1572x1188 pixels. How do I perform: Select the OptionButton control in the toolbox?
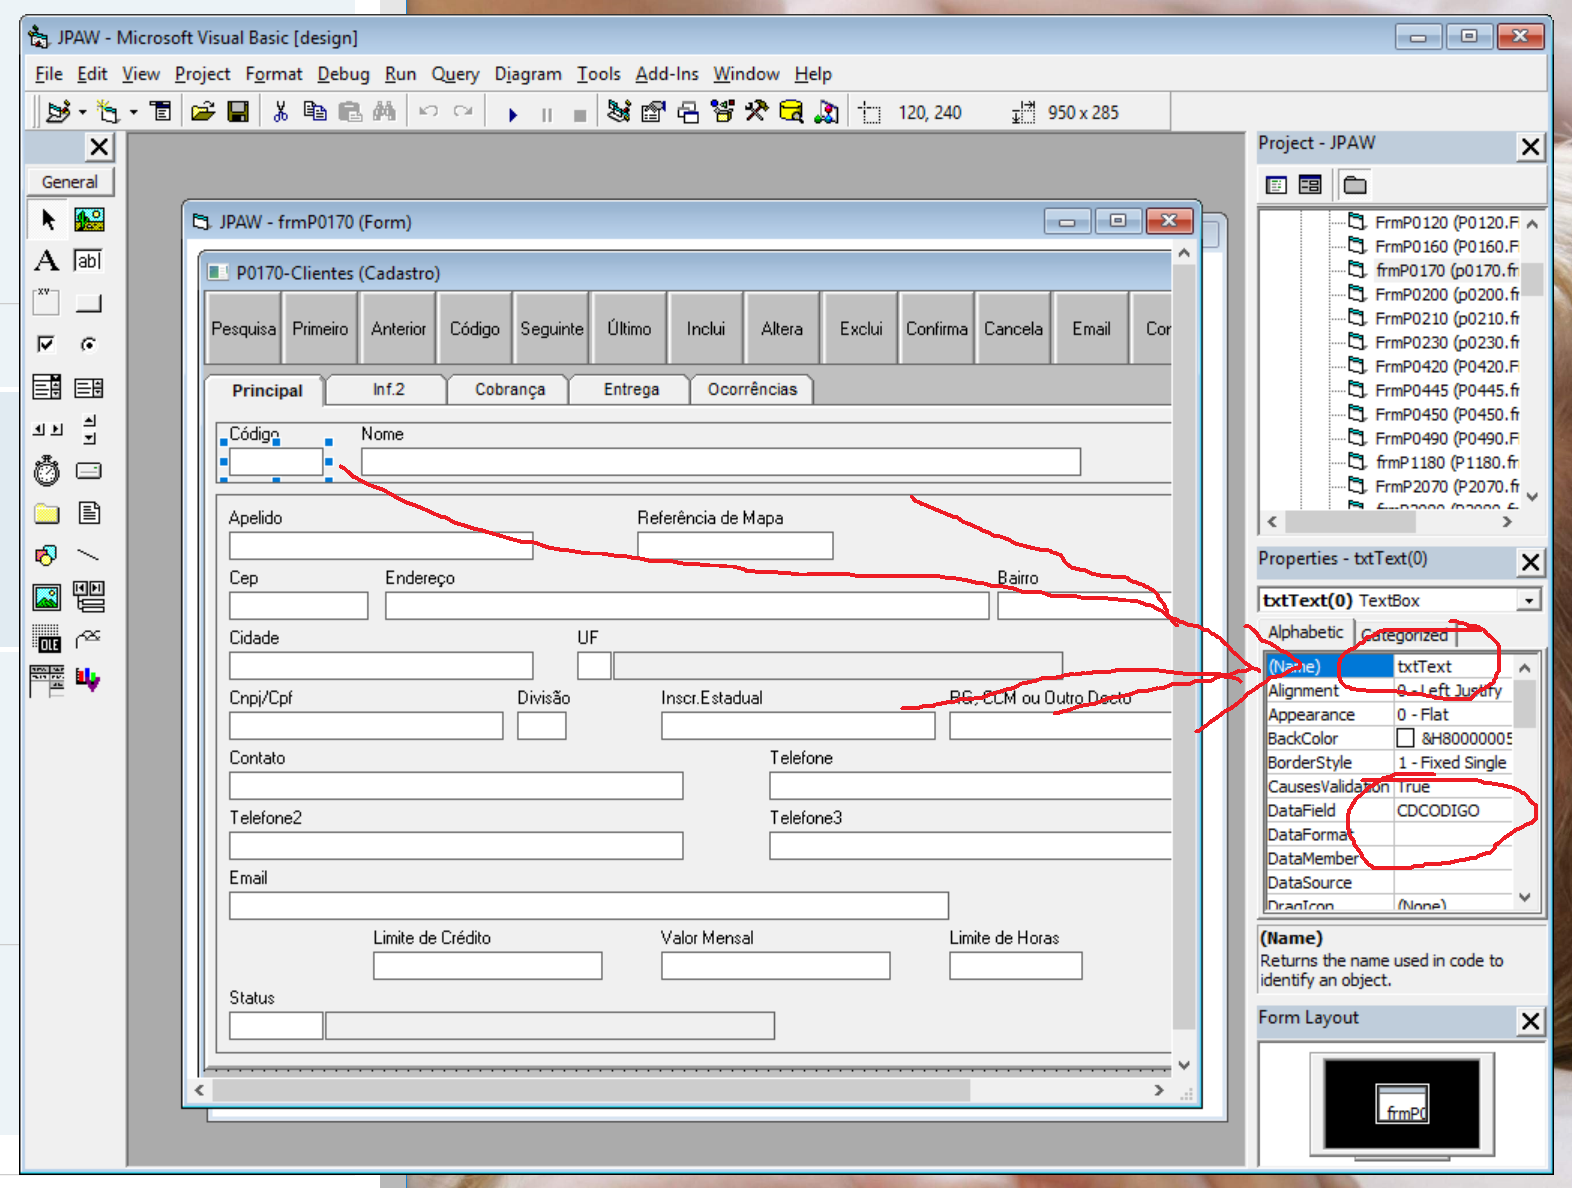[89, 345]
